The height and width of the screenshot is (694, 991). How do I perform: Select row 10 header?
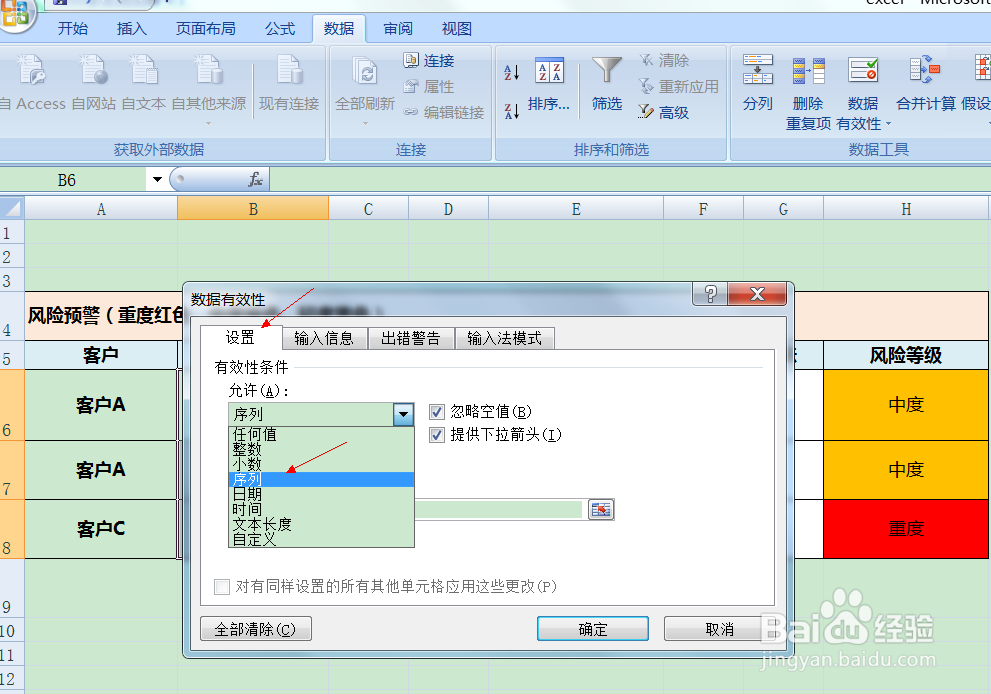[x=12, y=631]
